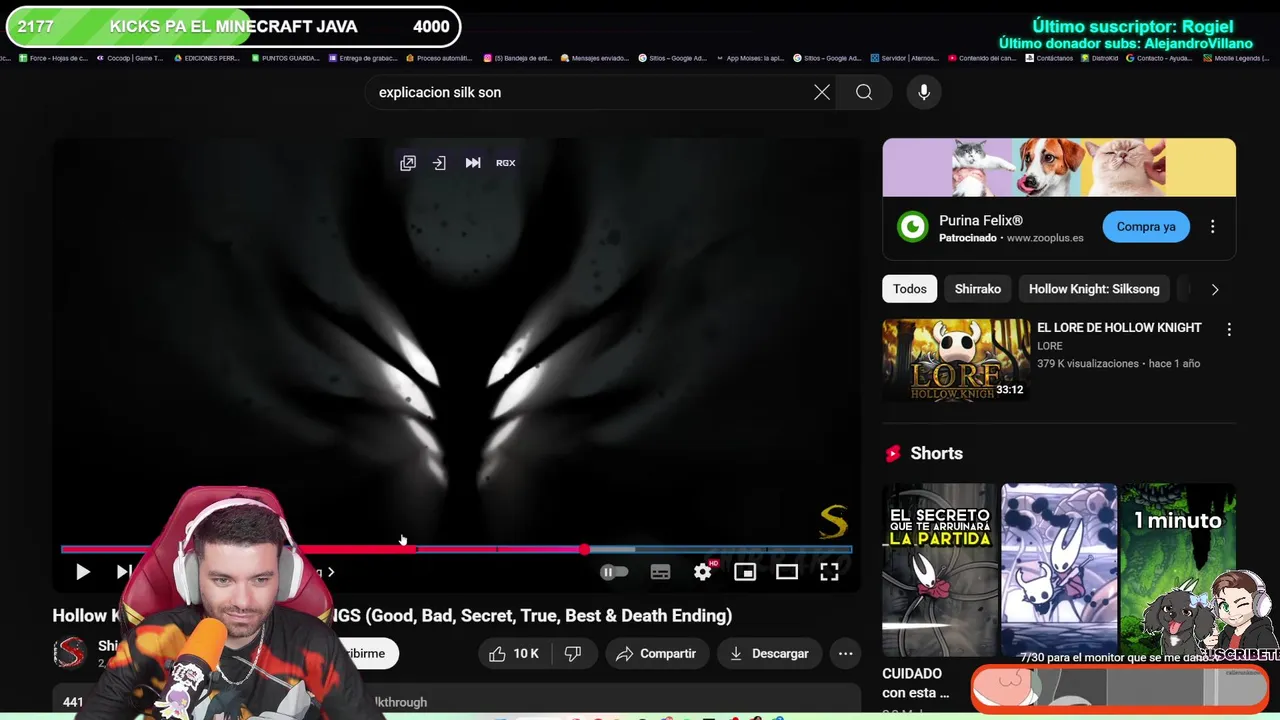Skip to the next video
Screen dimensions: 1280x720
pyautogui.click(x=123, y=572)
